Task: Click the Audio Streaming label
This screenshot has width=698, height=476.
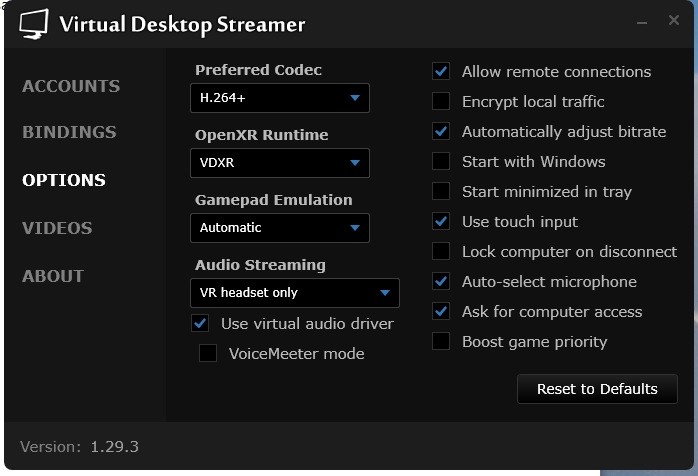Action: (x=260, y=265)
